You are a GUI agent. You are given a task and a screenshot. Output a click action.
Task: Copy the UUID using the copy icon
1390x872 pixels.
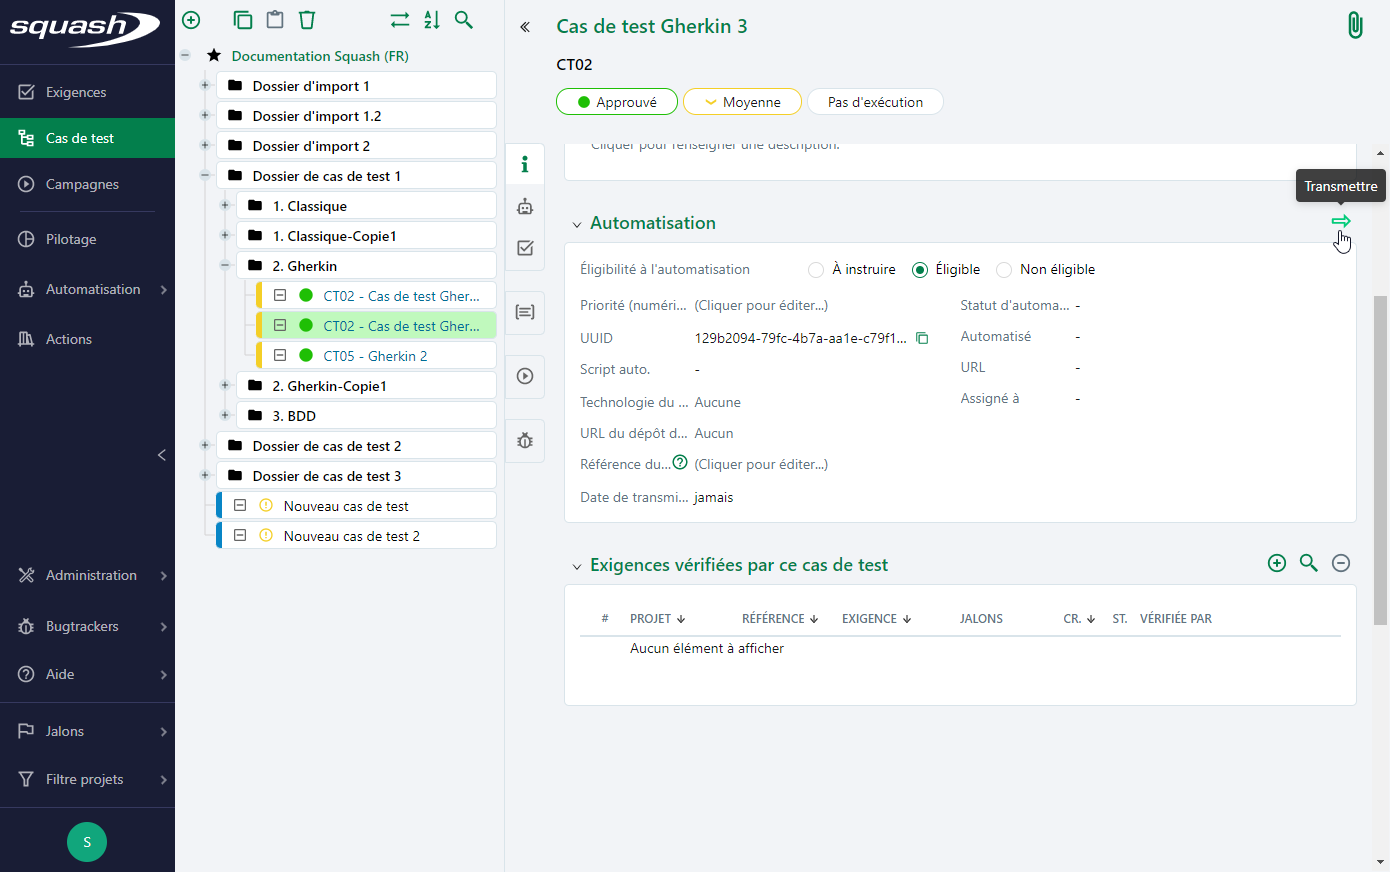click(x=922, y=338)
